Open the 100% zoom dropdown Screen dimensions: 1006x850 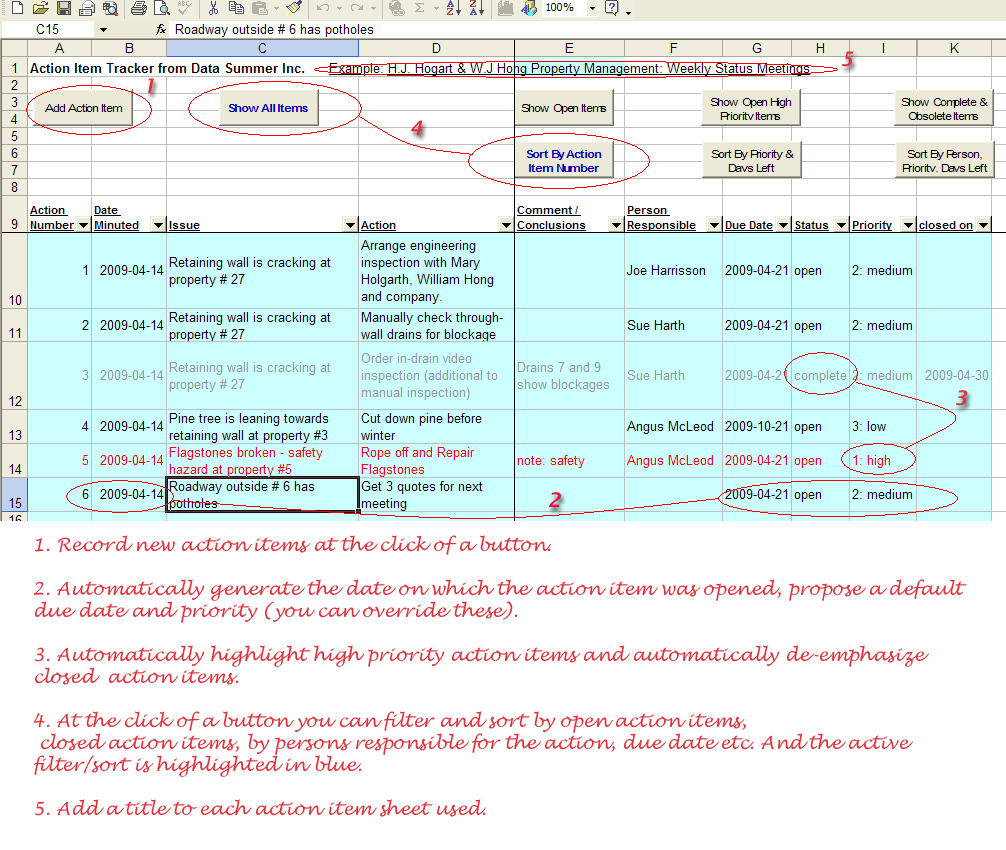[592, 9]
